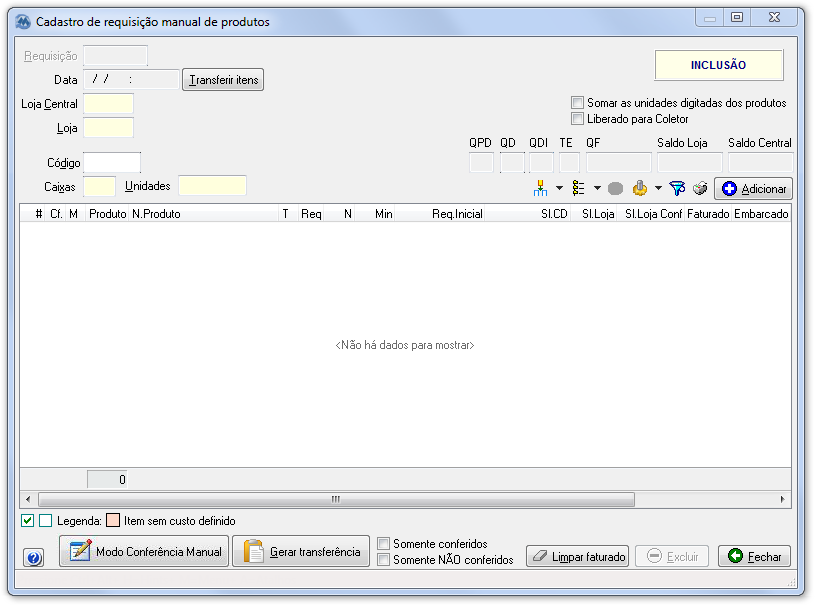
Task: Click Gerar transferência button
Action: pos(301,551)
